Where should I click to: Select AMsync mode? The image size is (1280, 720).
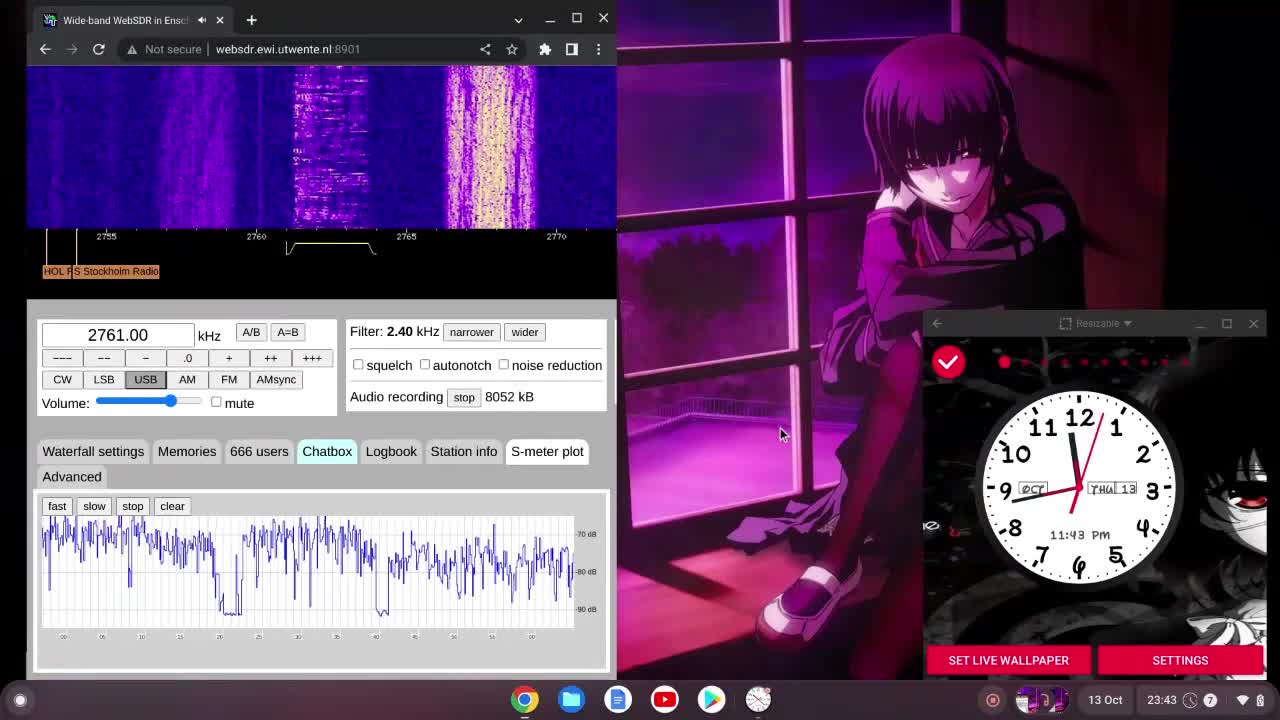(x=276, y=379)
